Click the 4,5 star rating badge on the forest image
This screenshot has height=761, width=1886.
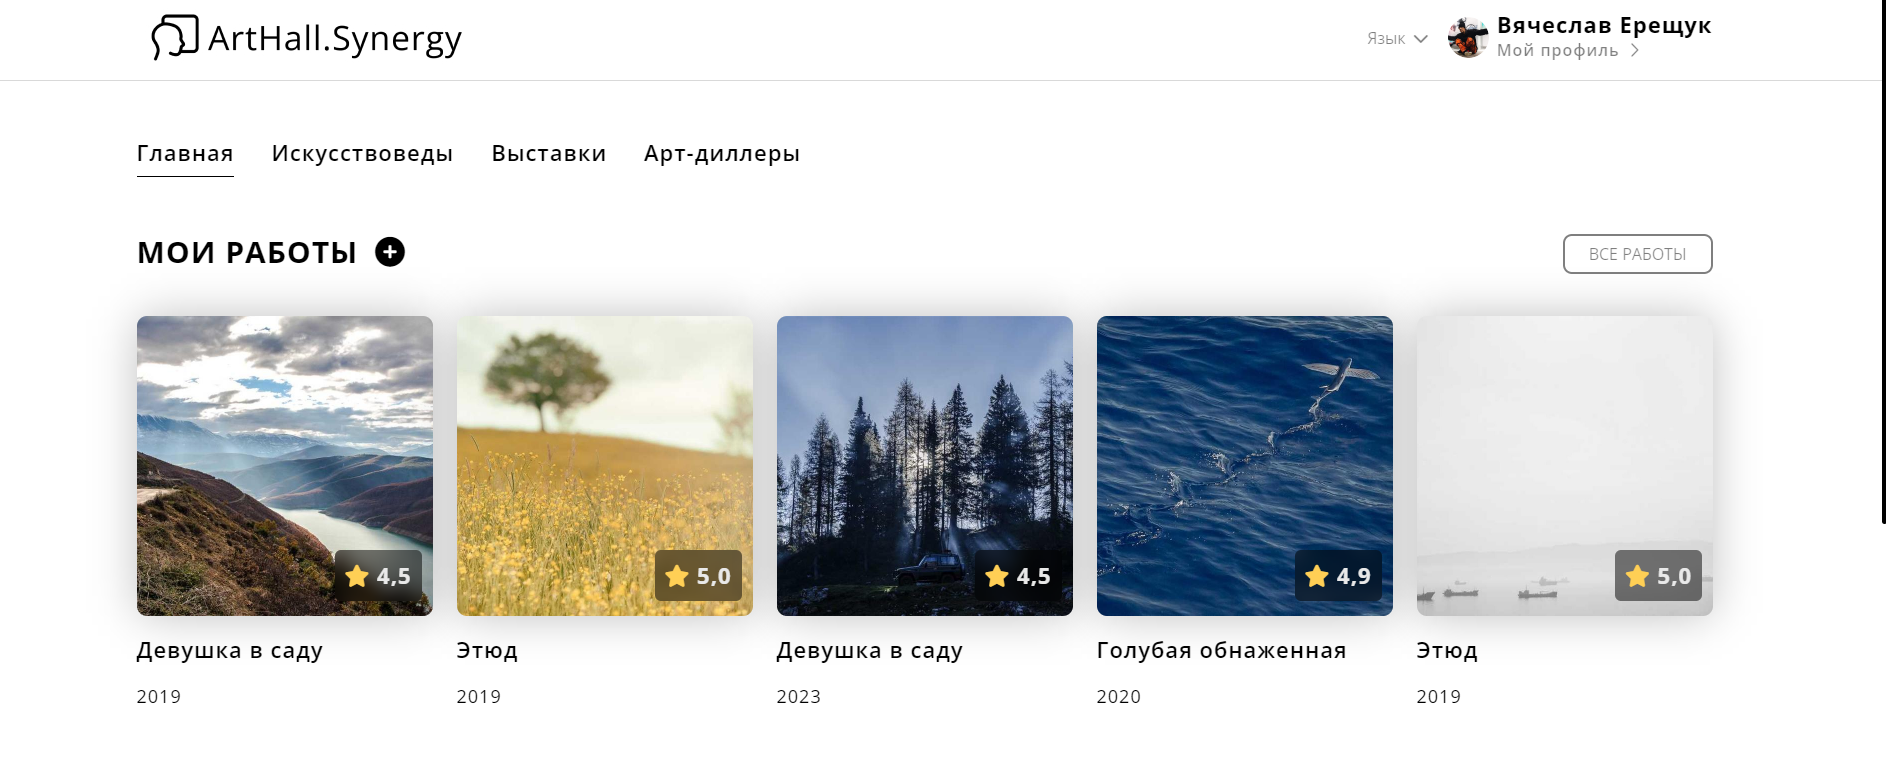click(x=1018, y=576)
